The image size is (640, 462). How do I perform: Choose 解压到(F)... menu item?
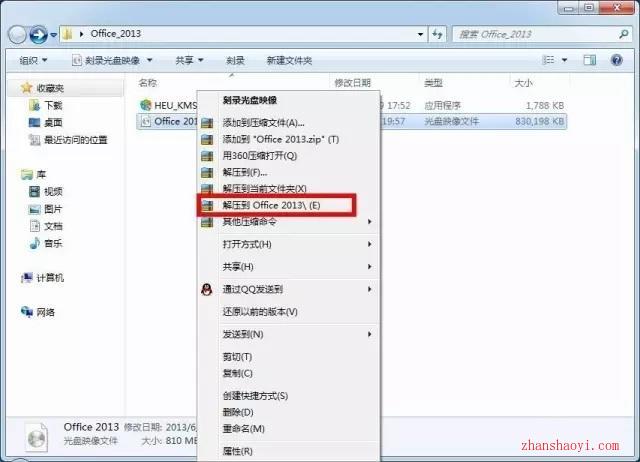(289, 172)
